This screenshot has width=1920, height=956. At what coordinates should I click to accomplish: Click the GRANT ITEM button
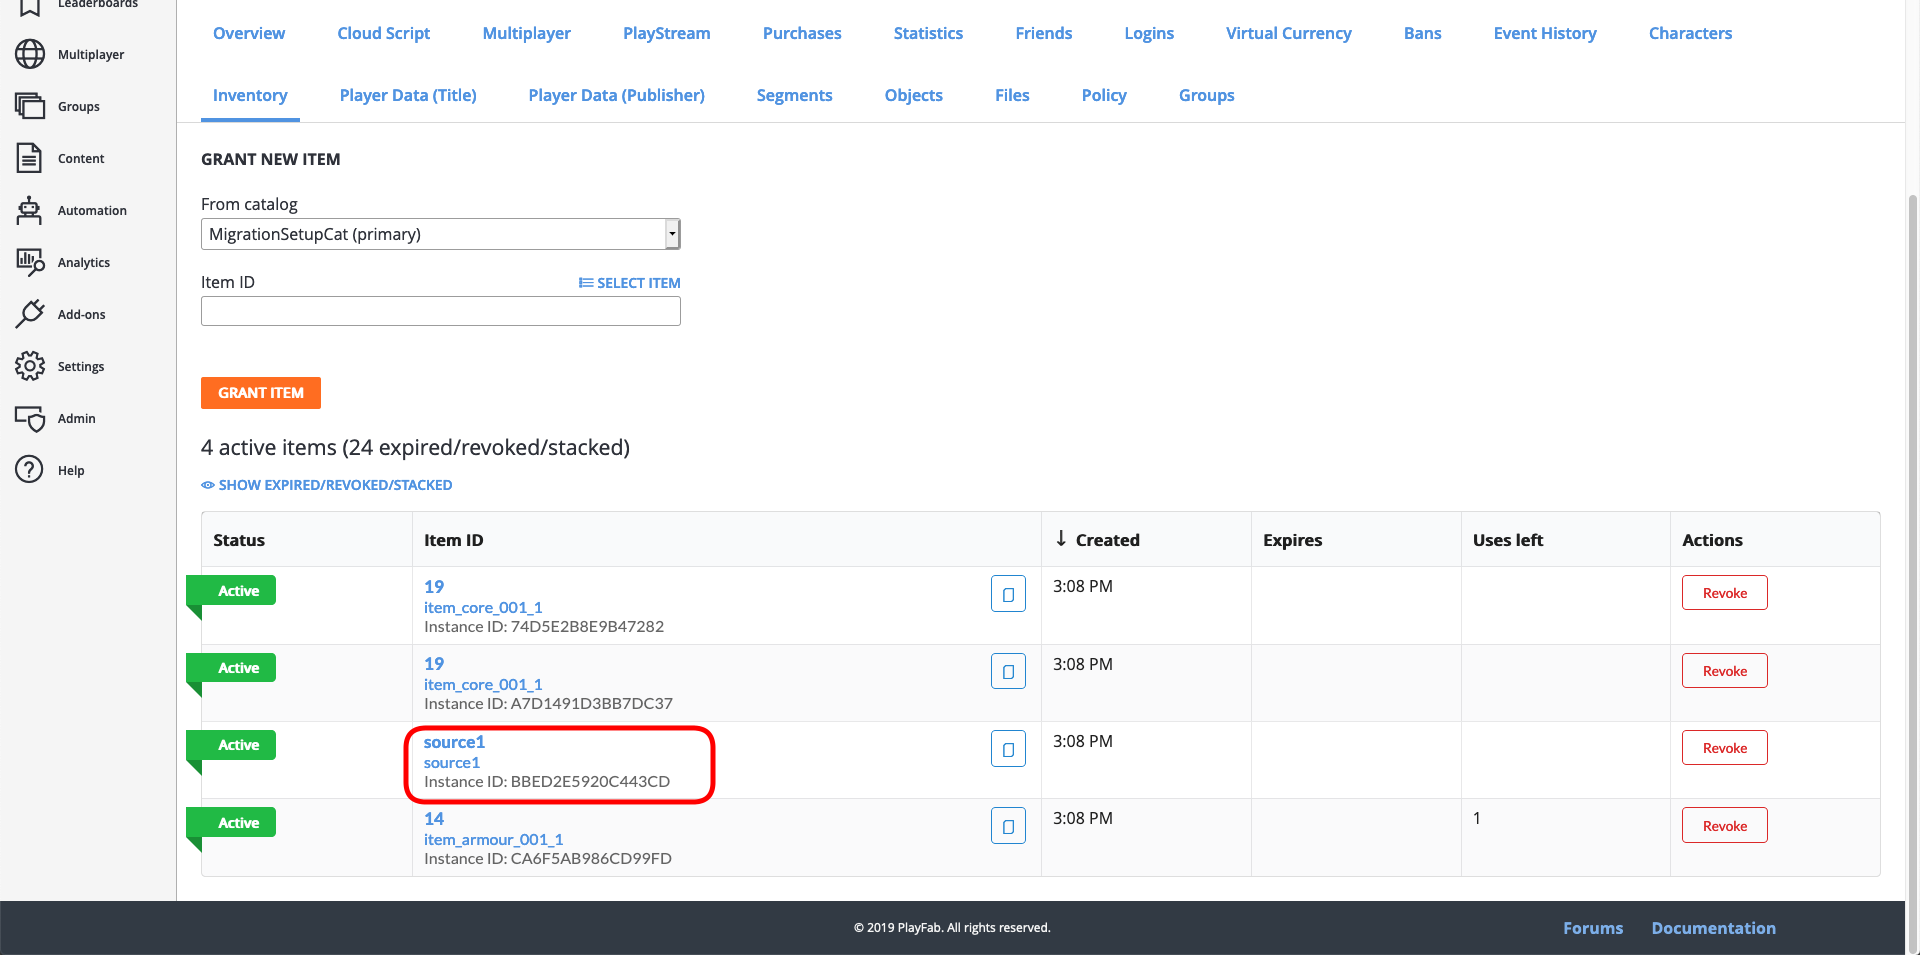(x=261, y=393)
